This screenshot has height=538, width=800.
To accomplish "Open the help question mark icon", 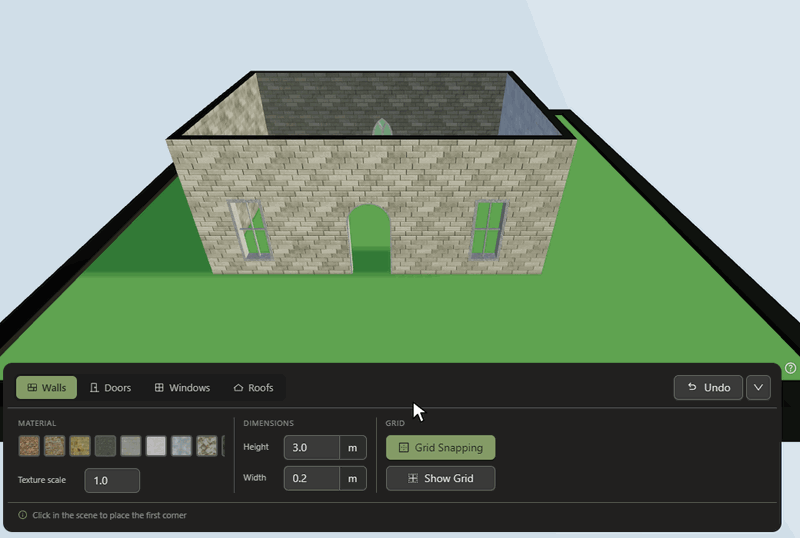I will tap(790, 368).
